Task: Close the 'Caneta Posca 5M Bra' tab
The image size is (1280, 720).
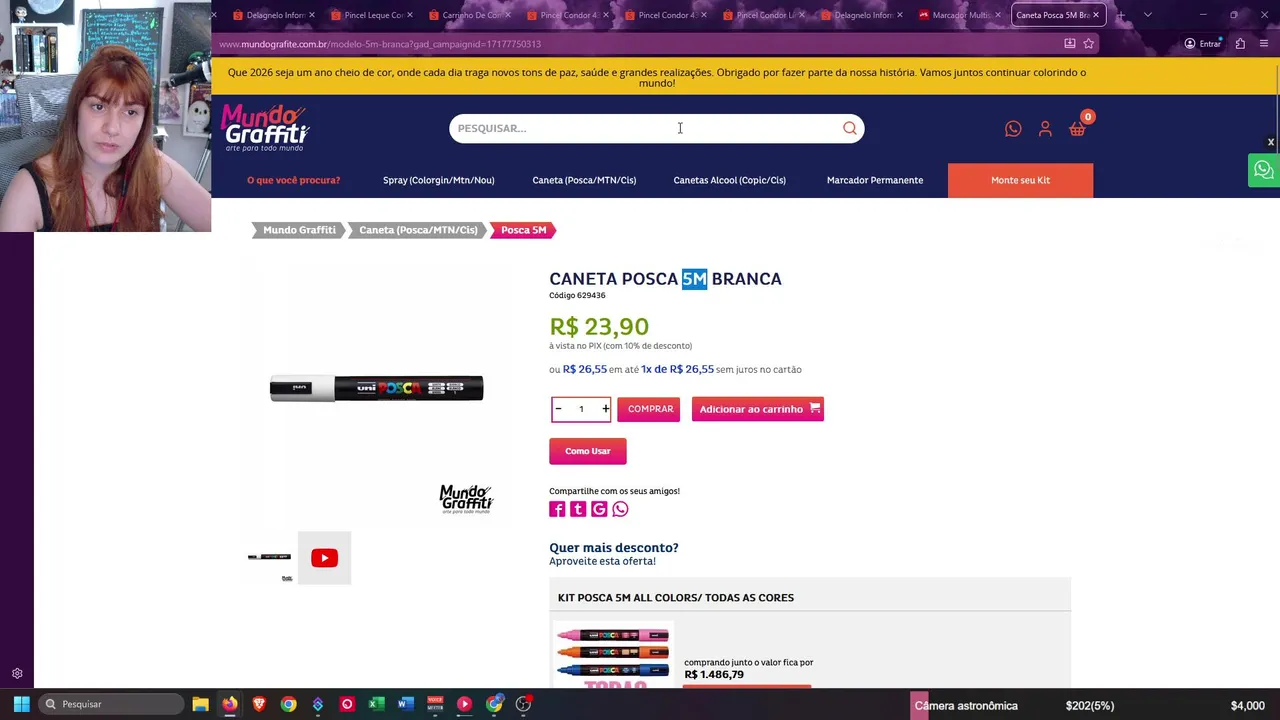Action: (x=1096, y=15)
